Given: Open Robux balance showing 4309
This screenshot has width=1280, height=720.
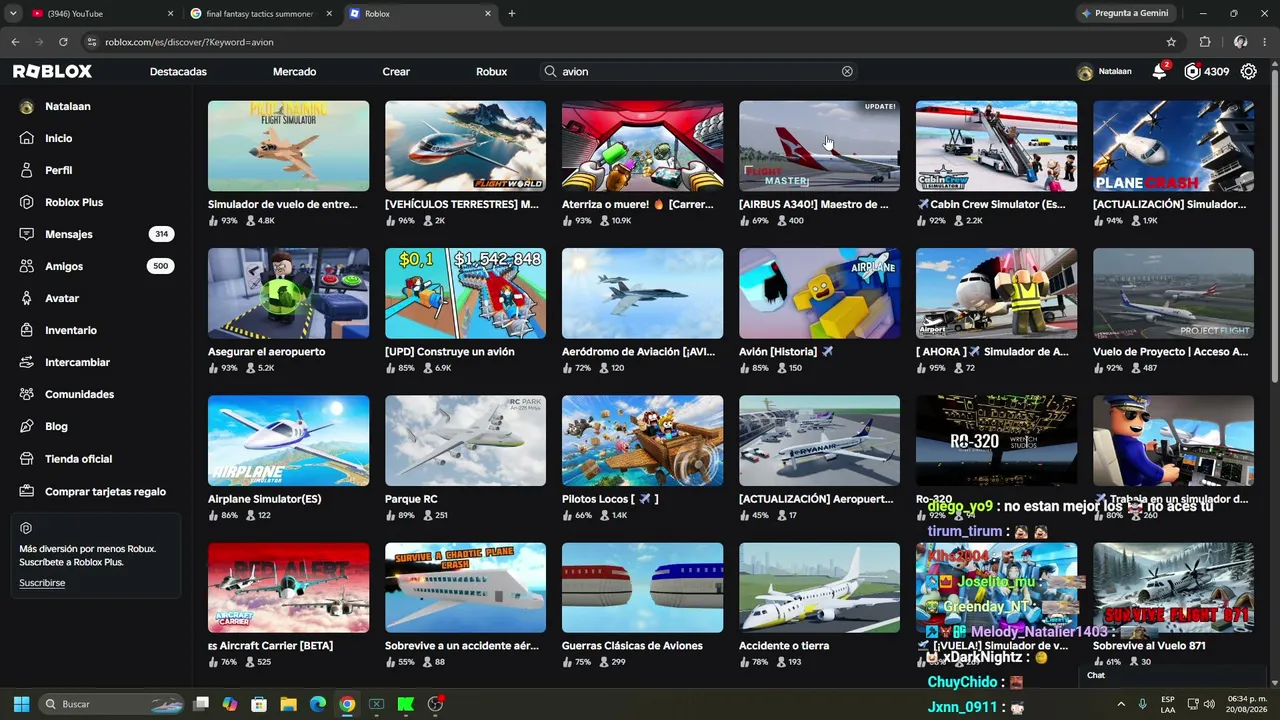Looking at the screenshot, I should click(x=1206, y=72).
